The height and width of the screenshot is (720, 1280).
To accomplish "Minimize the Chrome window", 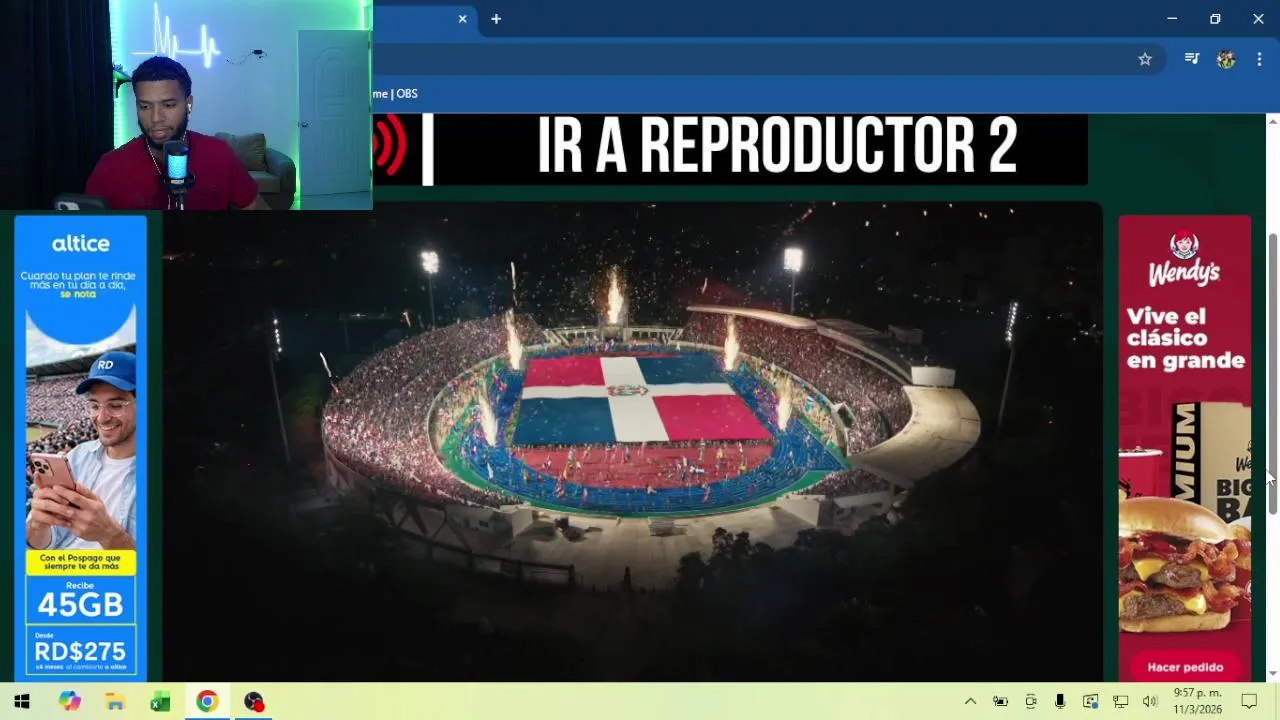I will pos(1172,19).
